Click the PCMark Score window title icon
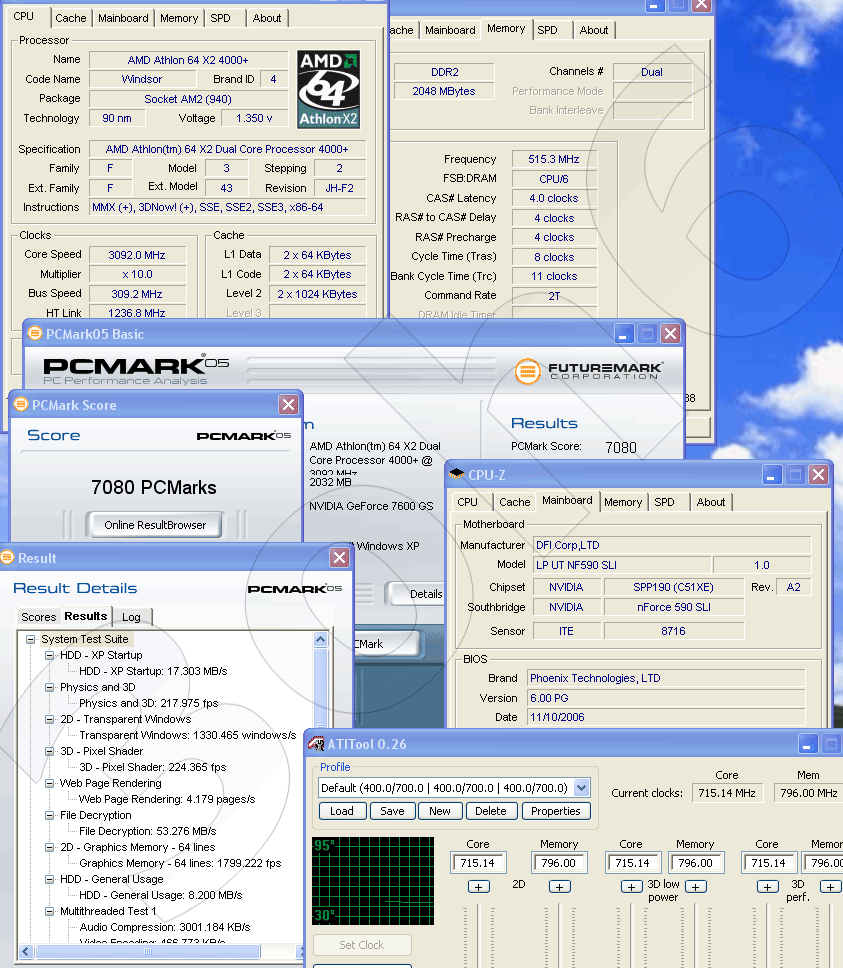Image resolution: width=843 pixels, height=968 pixels. pos(21,404)
